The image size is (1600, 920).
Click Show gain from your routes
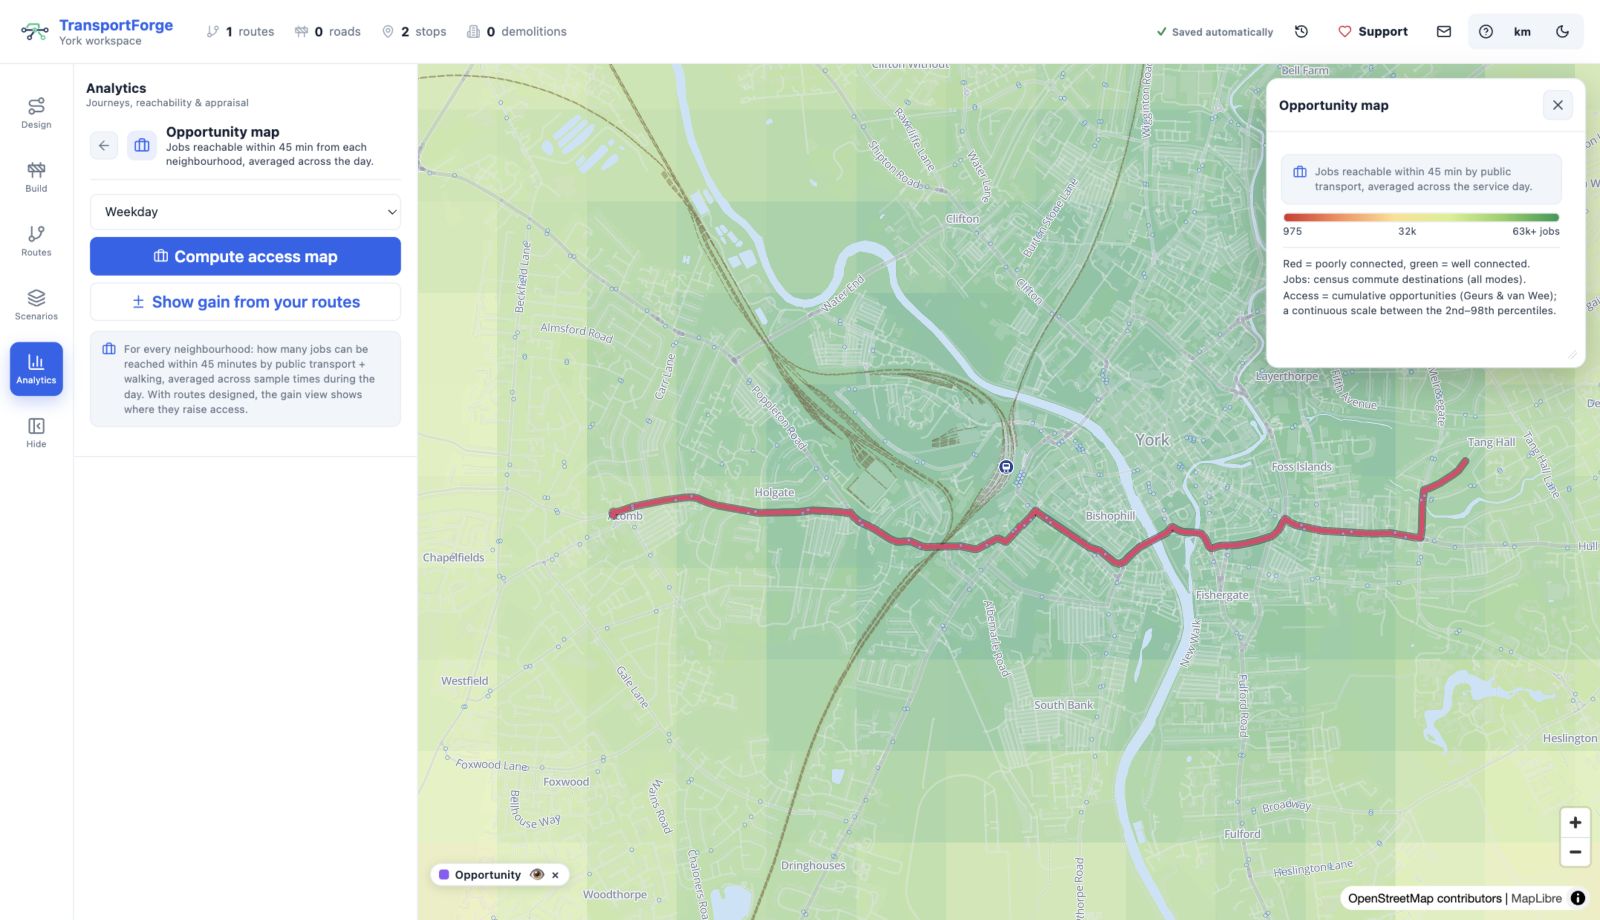pos(245,302)
